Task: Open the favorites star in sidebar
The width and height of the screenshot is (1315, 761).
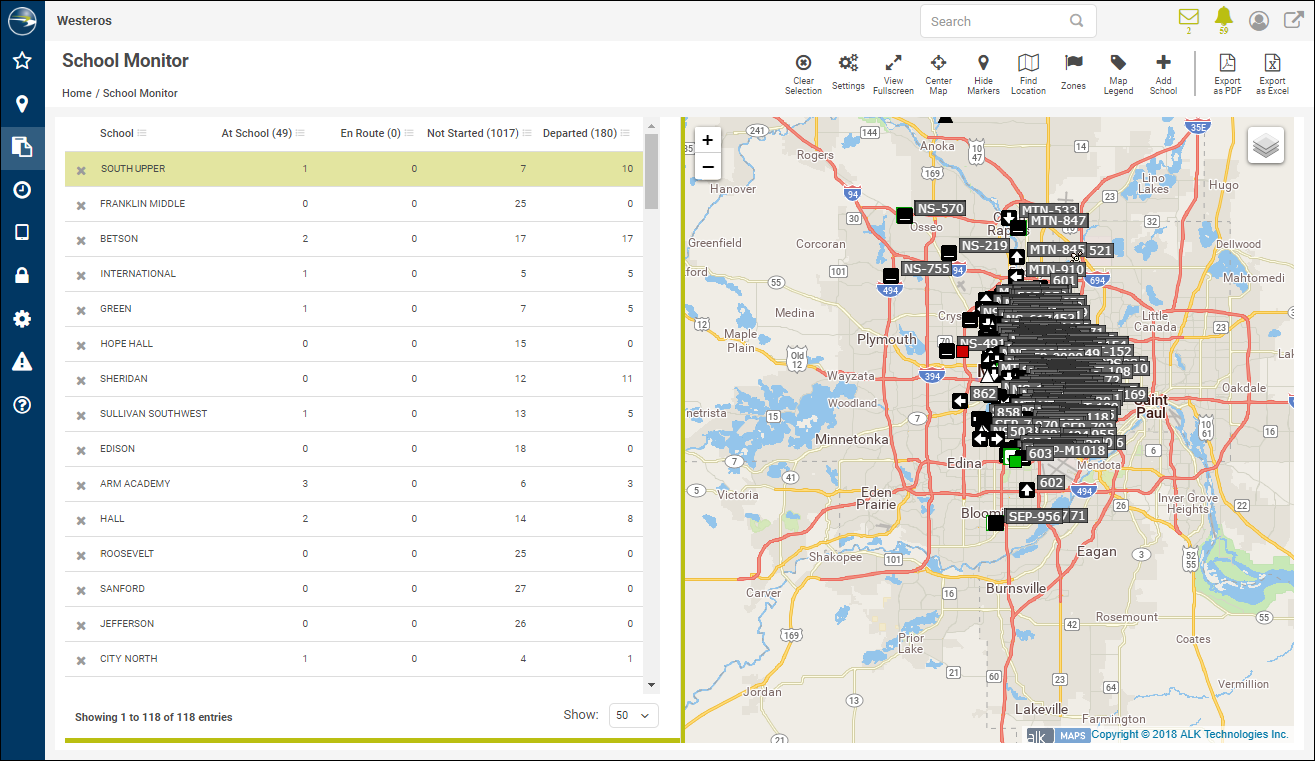Action: click(x=22, y=61)
